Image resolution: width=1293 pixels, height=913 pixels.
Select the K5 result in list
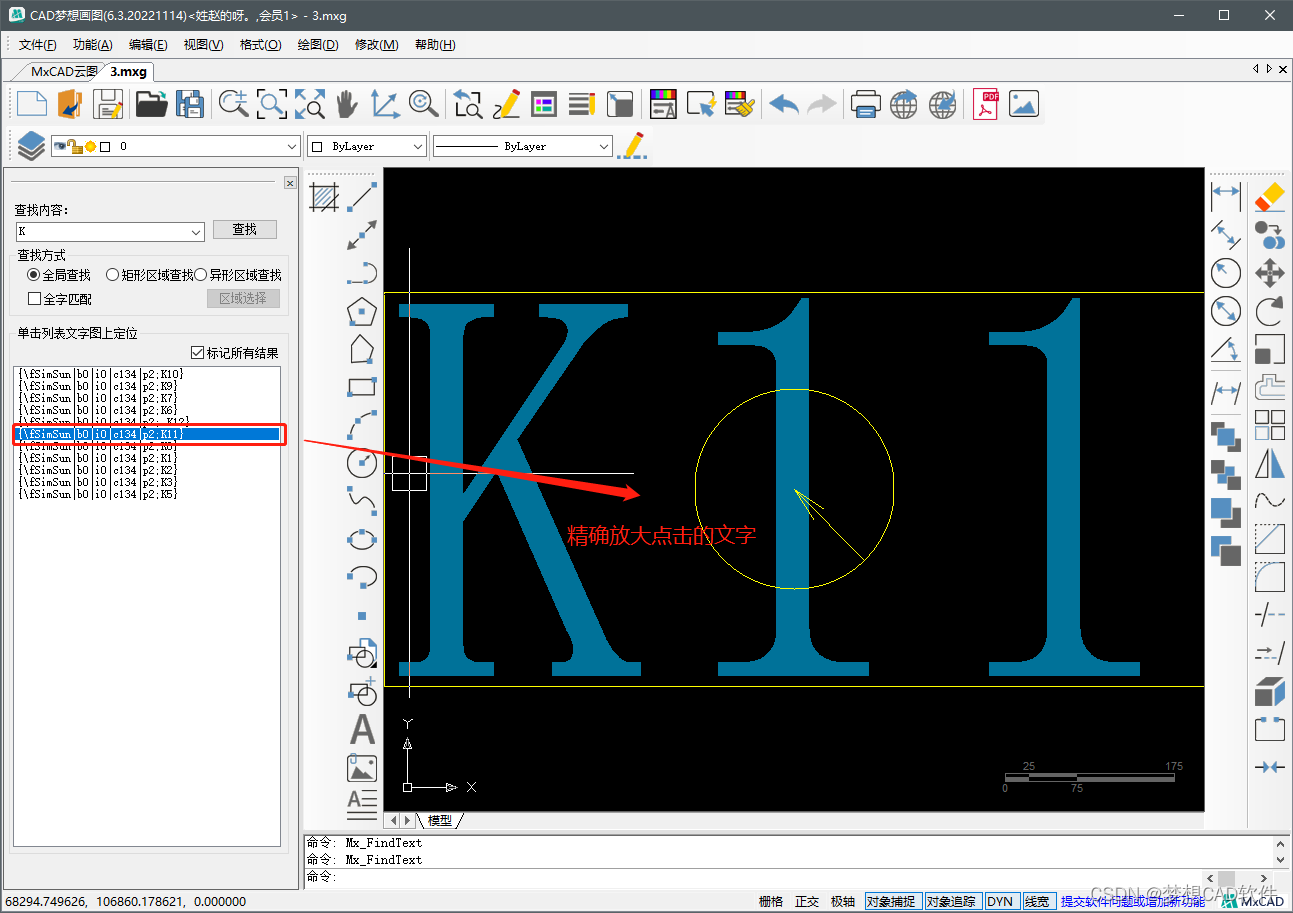point(98,494)
